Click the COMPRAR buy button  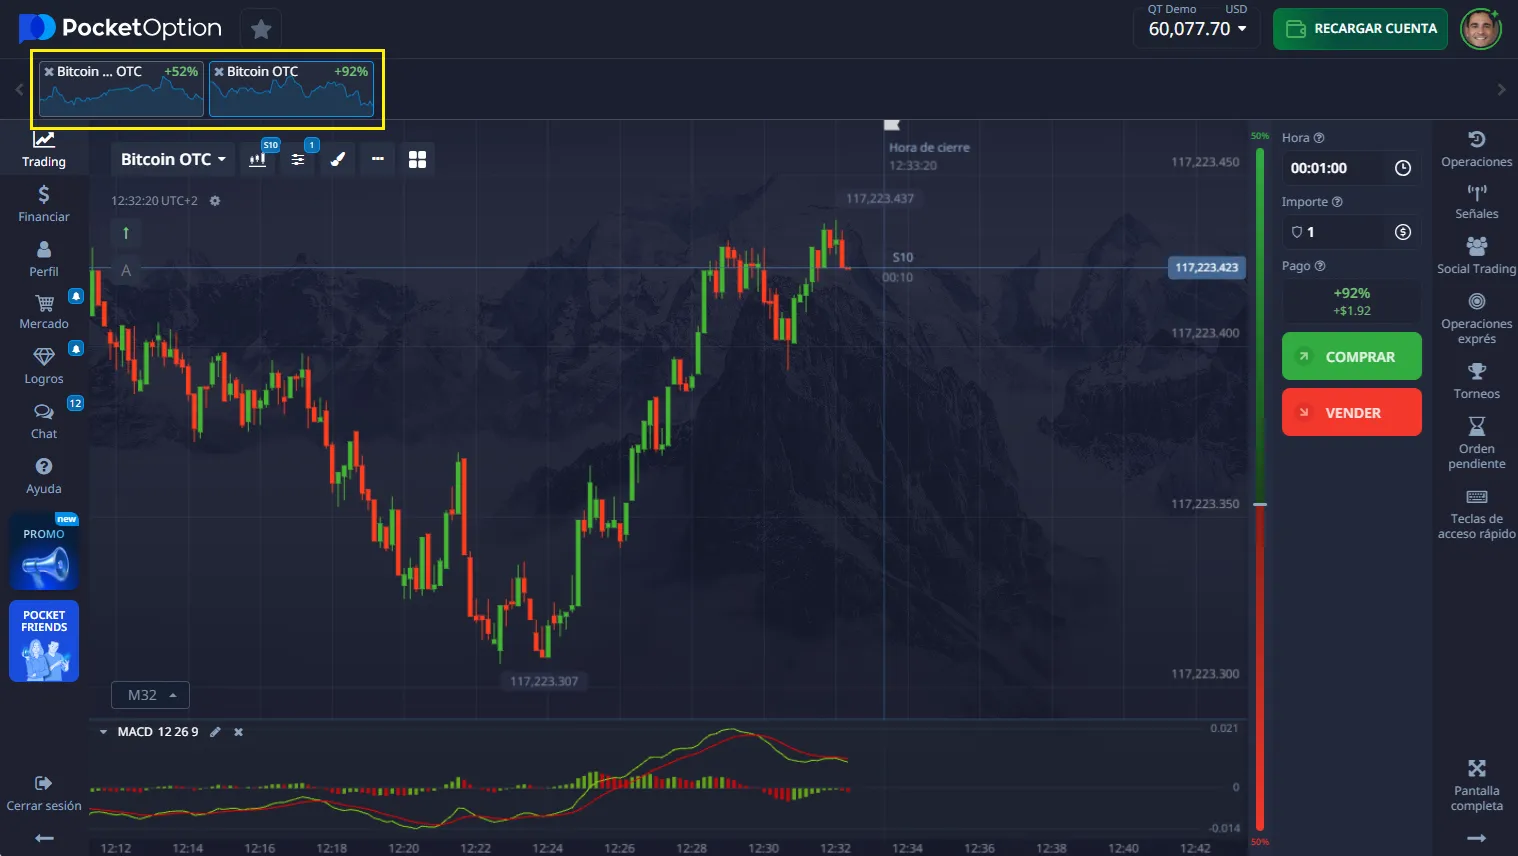point(1352,356)
